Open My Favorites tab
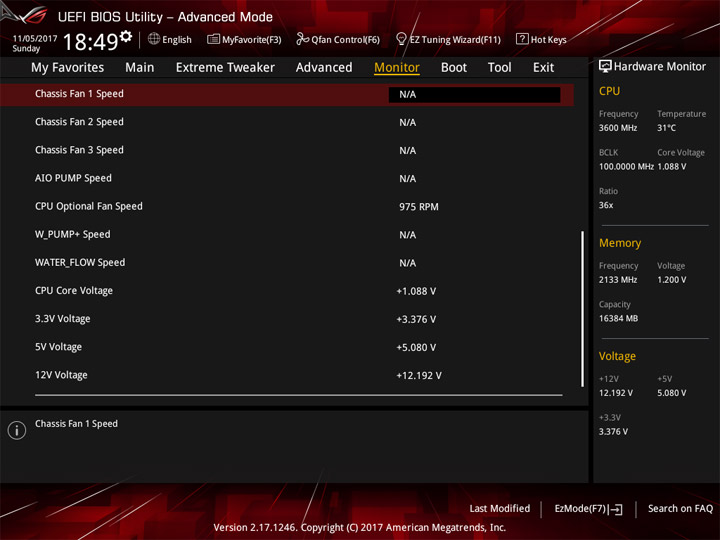The width and height of the screenshot is (720, 540). [68, 68]
